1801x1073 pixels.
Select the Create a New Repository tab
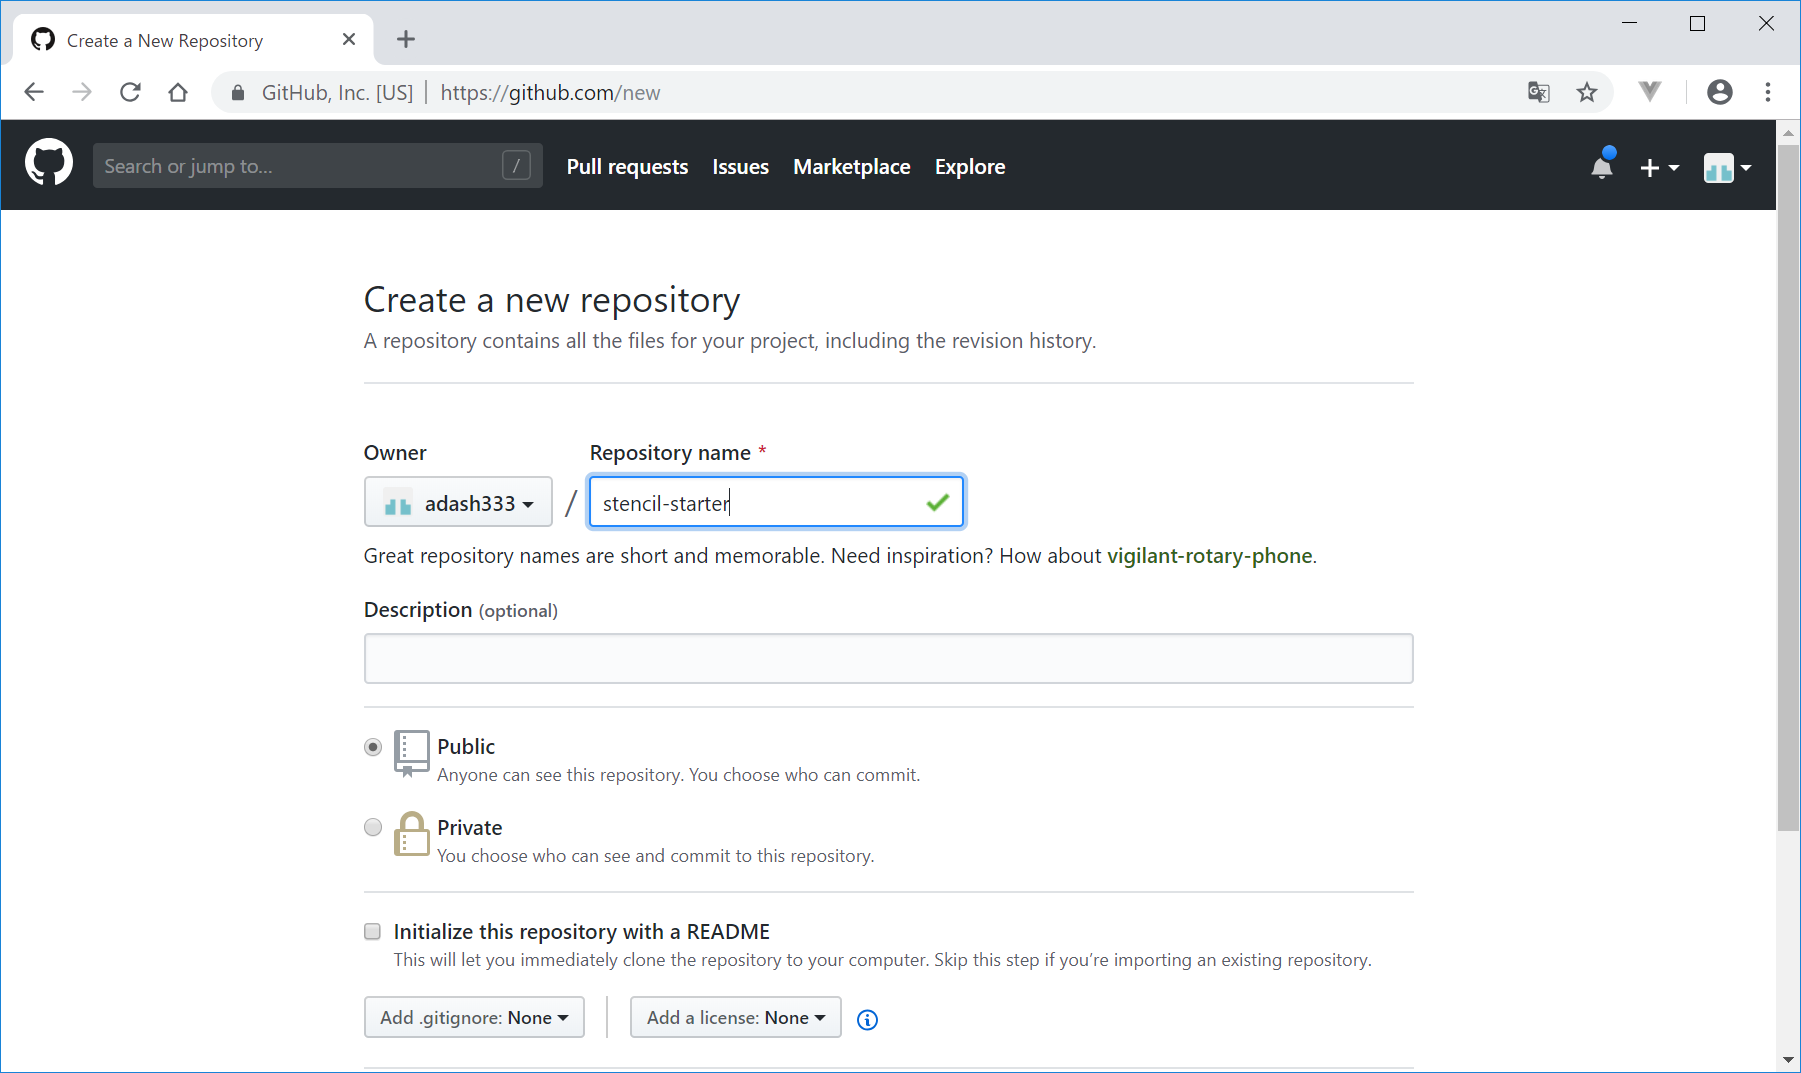194,40
